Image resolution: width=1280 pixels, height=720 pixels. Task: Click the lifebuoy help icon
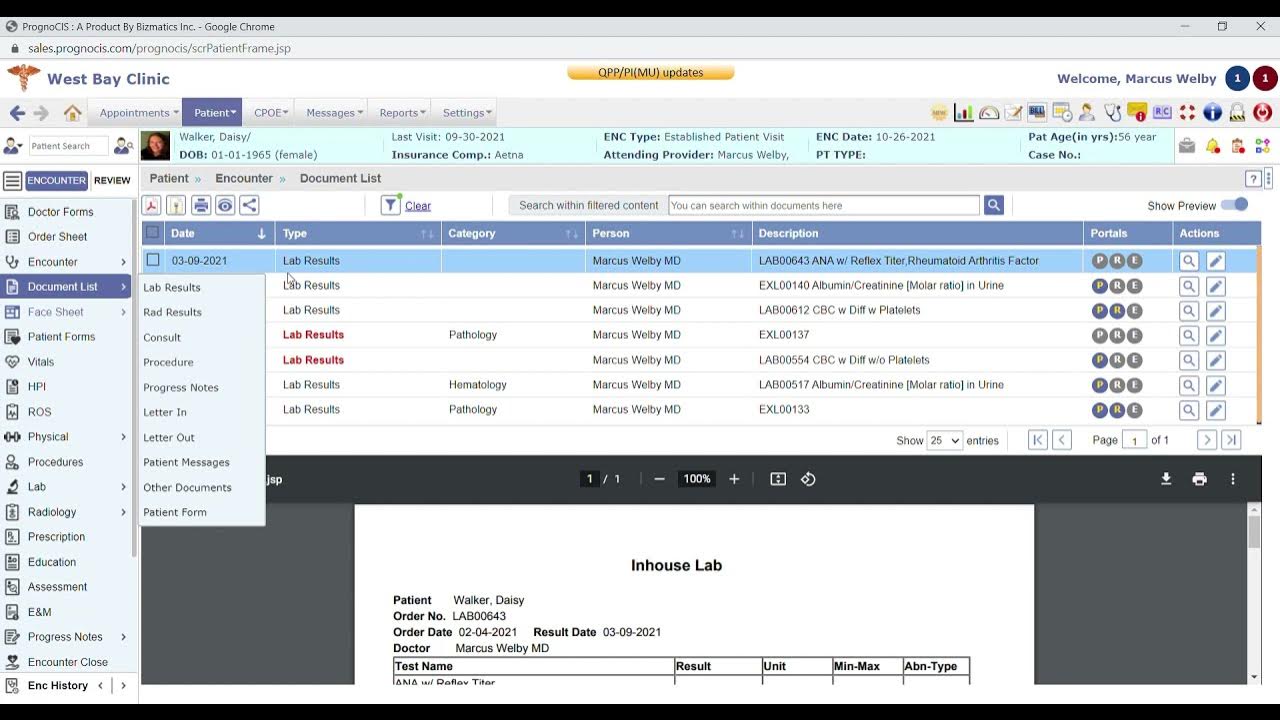tap(1187, 112)
